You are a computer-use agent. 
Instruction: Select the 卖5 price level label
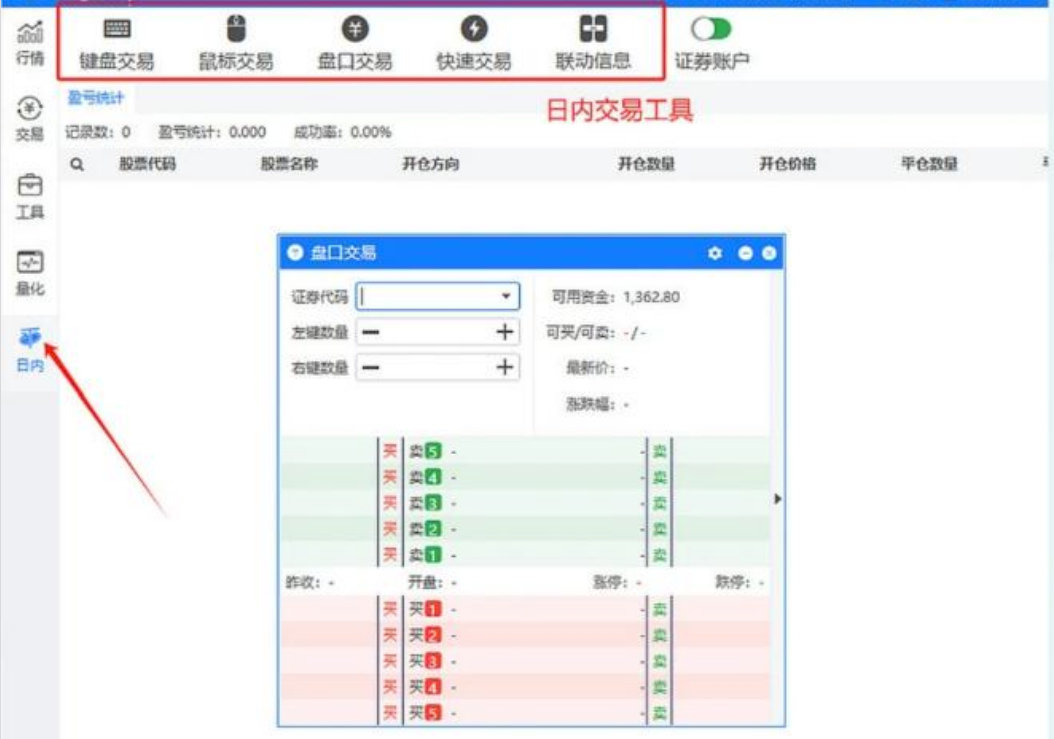click(425, 451)
